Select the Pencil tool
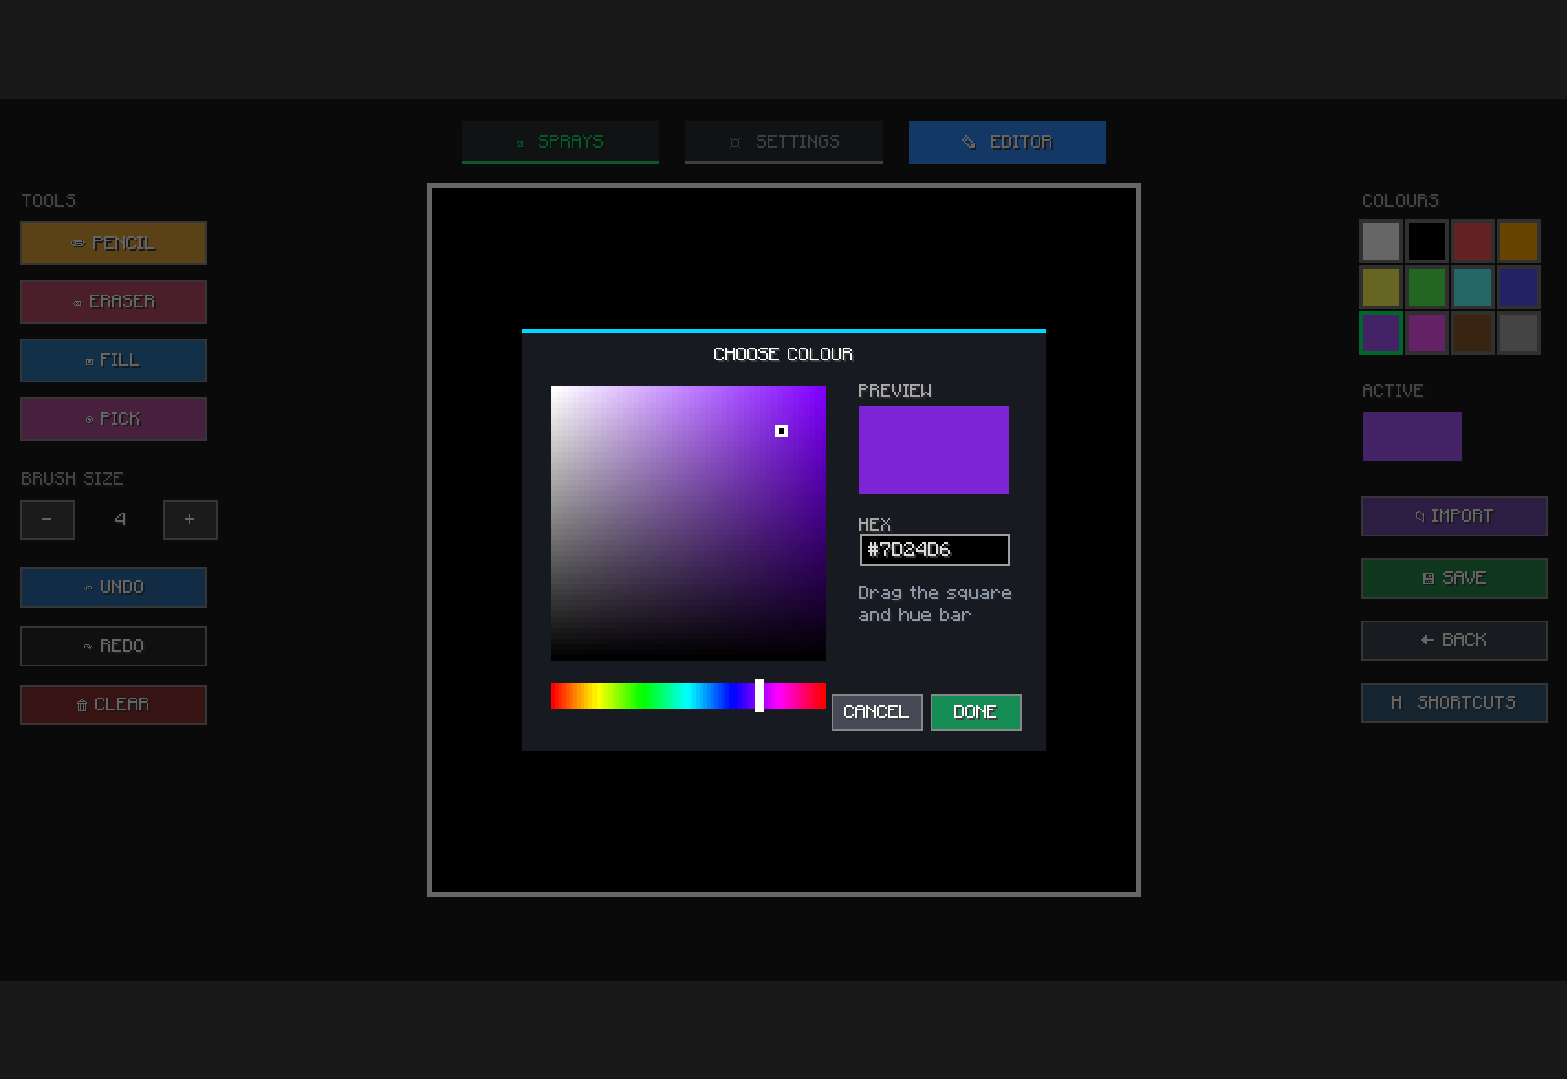 click(x=113, y=243)
